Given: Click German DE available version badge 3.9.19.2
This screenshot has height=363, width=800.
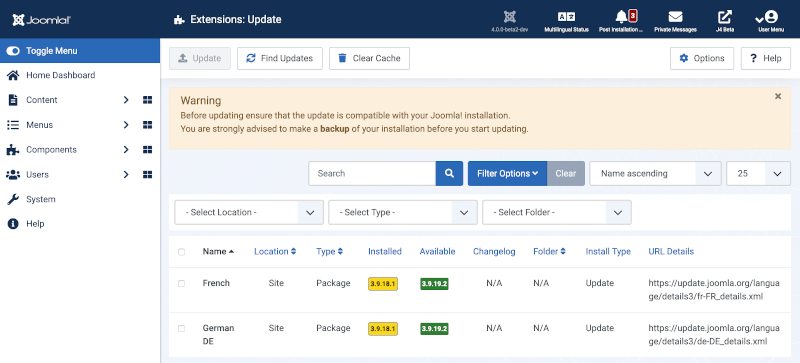Looking at the screenshot, I should tap(434, 329).
